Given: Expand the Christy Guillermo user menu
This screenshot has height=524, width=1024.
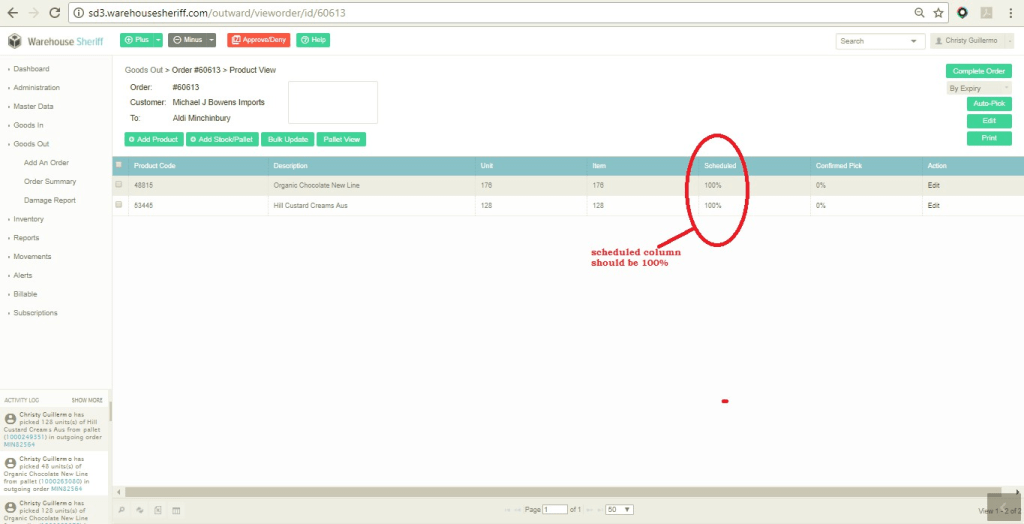Looking at the screenshot, I should click(972, 41).
